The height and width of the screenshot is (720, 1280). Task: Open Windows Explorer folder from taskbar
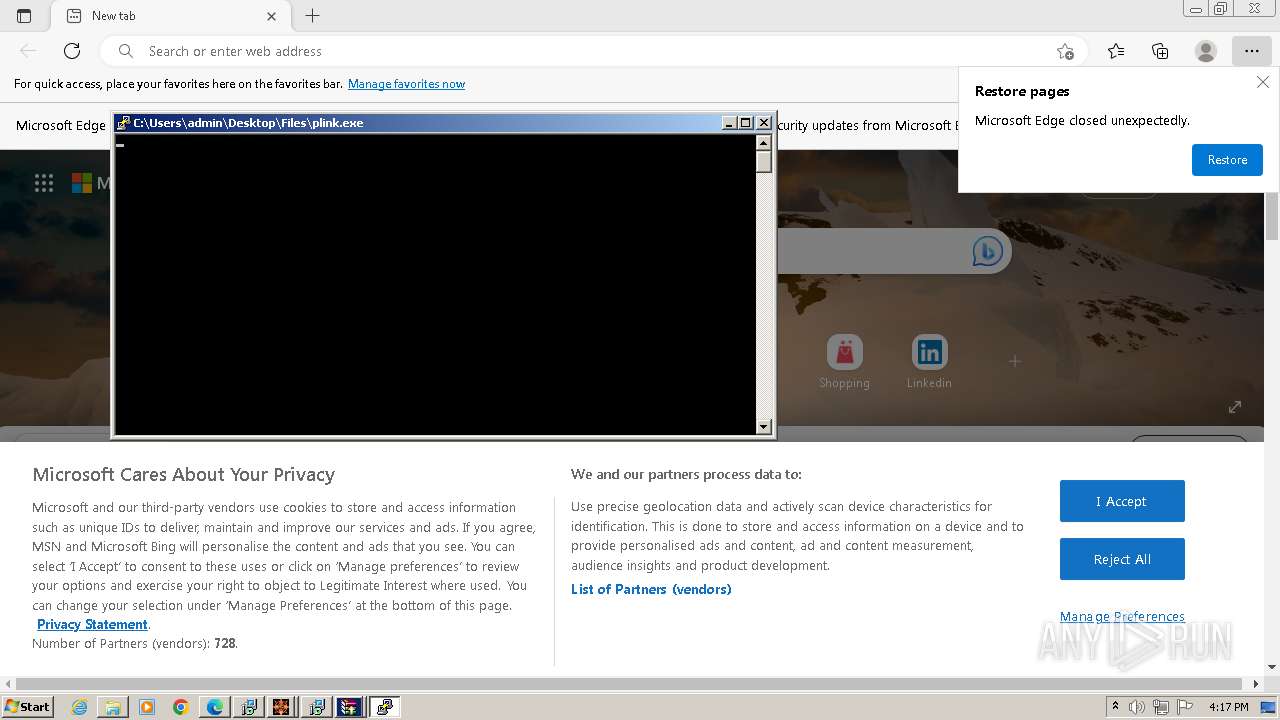click(113, 707)
